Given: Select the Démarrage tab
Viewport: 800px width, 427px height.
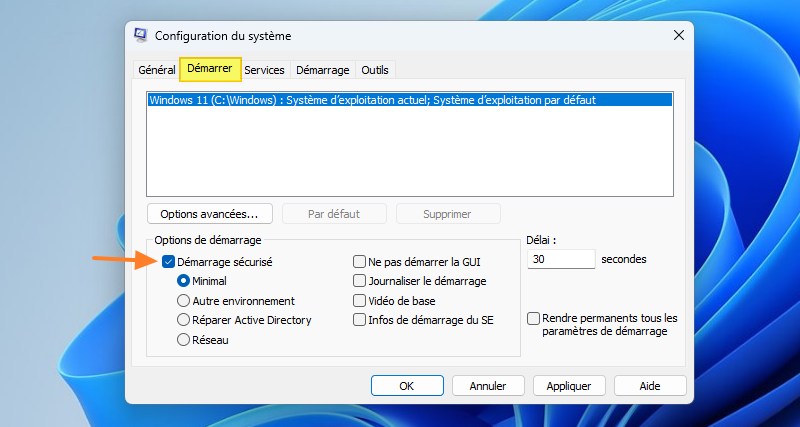Looking at the screenshot, I should [x=322, y=70].
